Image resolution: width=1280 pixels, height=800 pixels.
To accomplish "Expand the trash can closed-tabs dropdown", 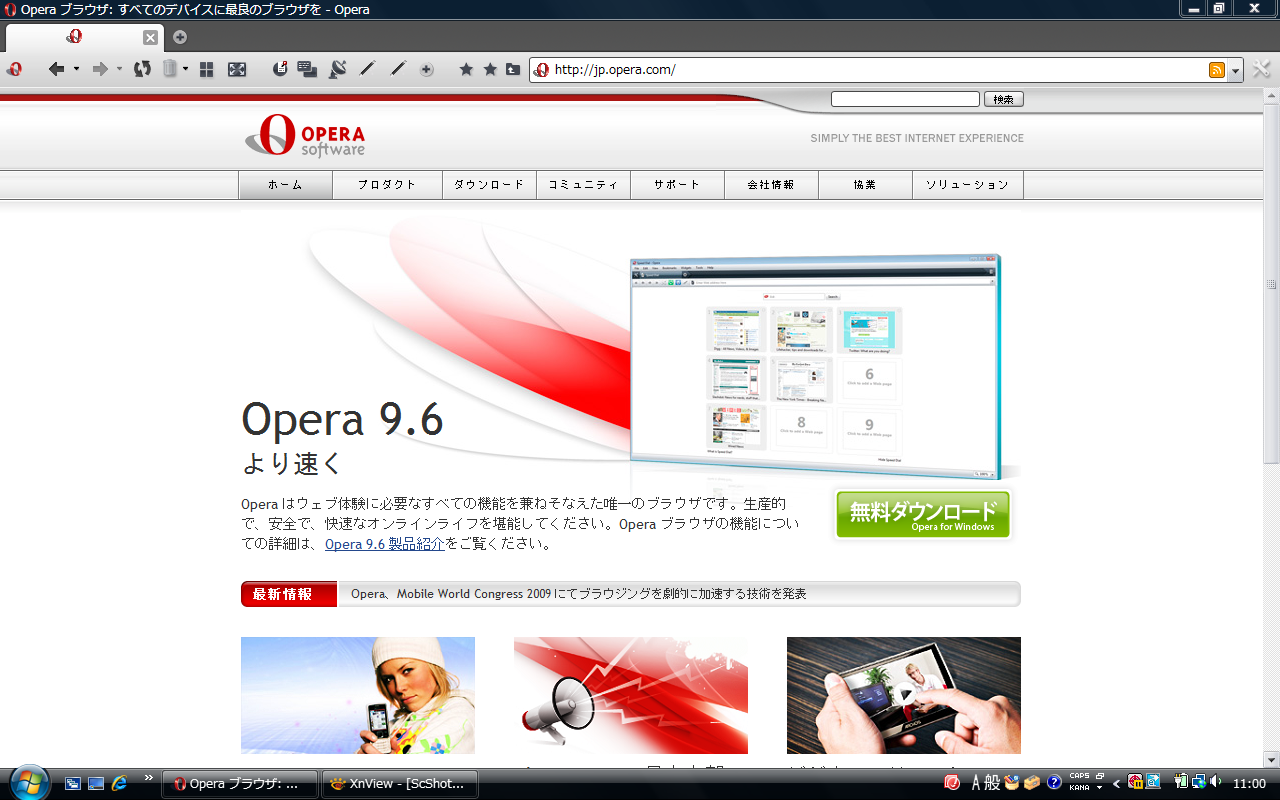I will [x=185, y=70].
